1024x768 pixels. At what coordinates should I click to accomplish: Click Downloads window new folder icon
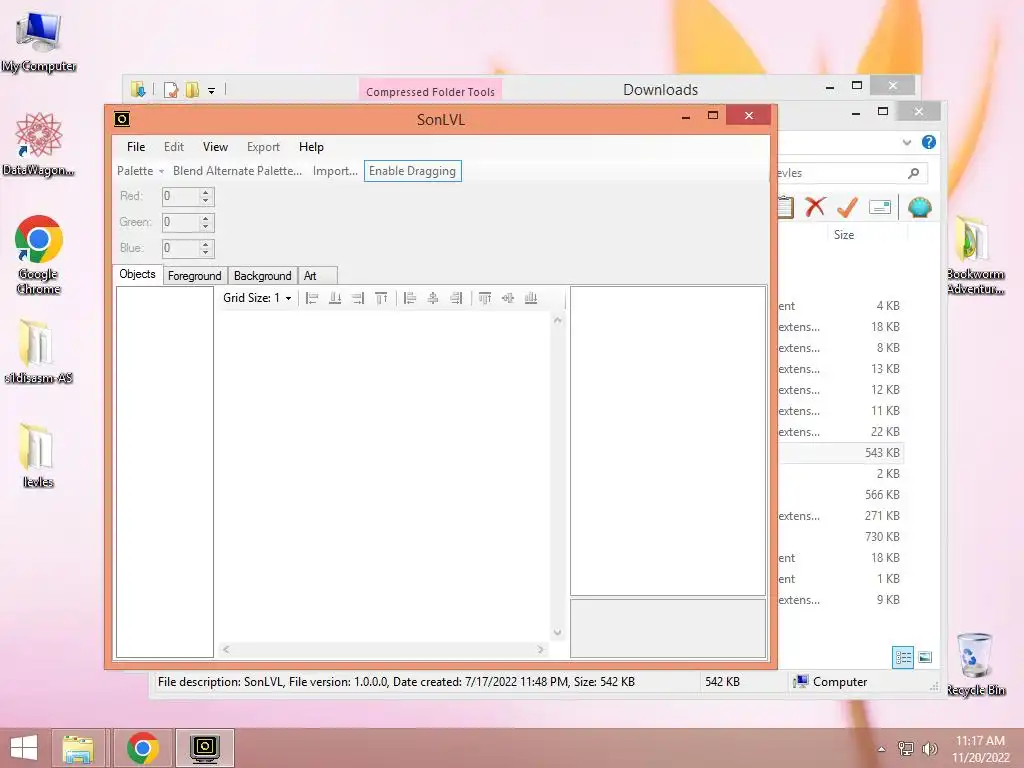pyautogui.click(x=192, y=90)
